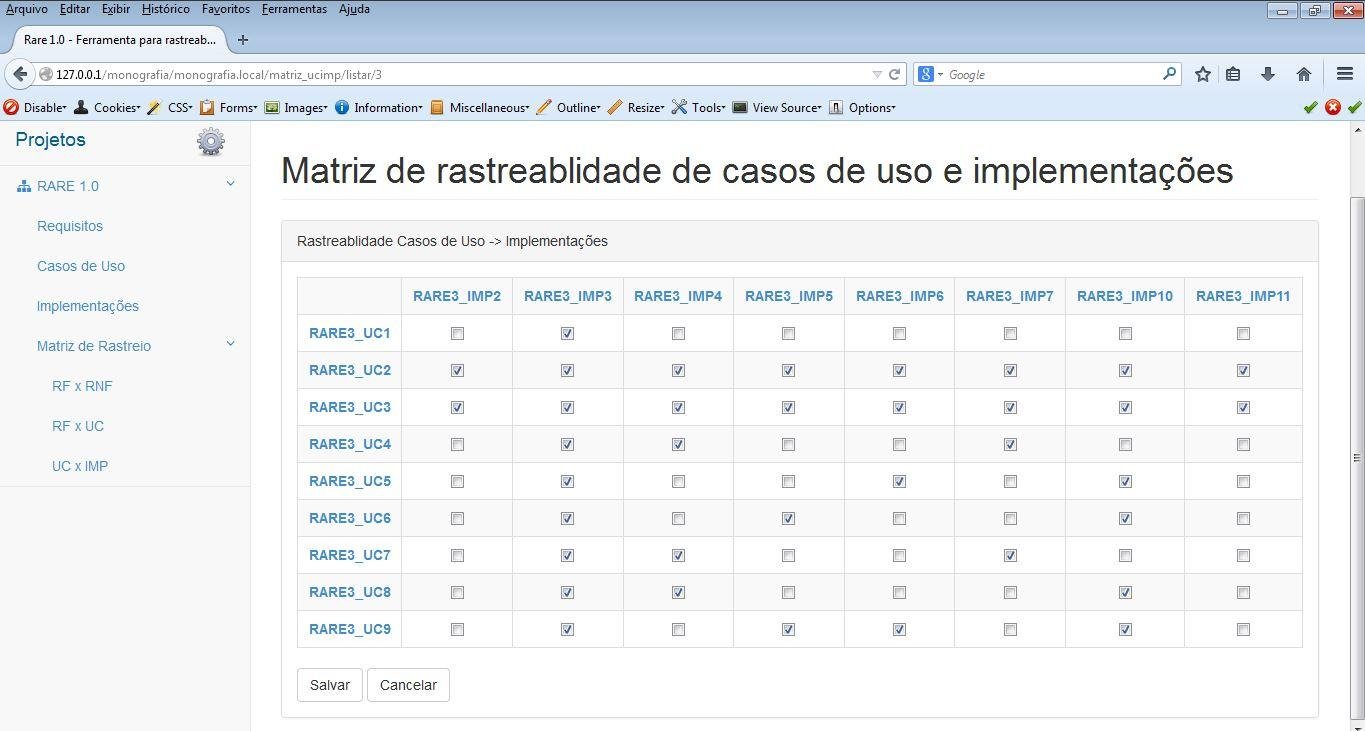Screen dimensions: 1365x731
Task: Open the Ferramentas menu
Action: pyautogui.click(x=294, y=9)
